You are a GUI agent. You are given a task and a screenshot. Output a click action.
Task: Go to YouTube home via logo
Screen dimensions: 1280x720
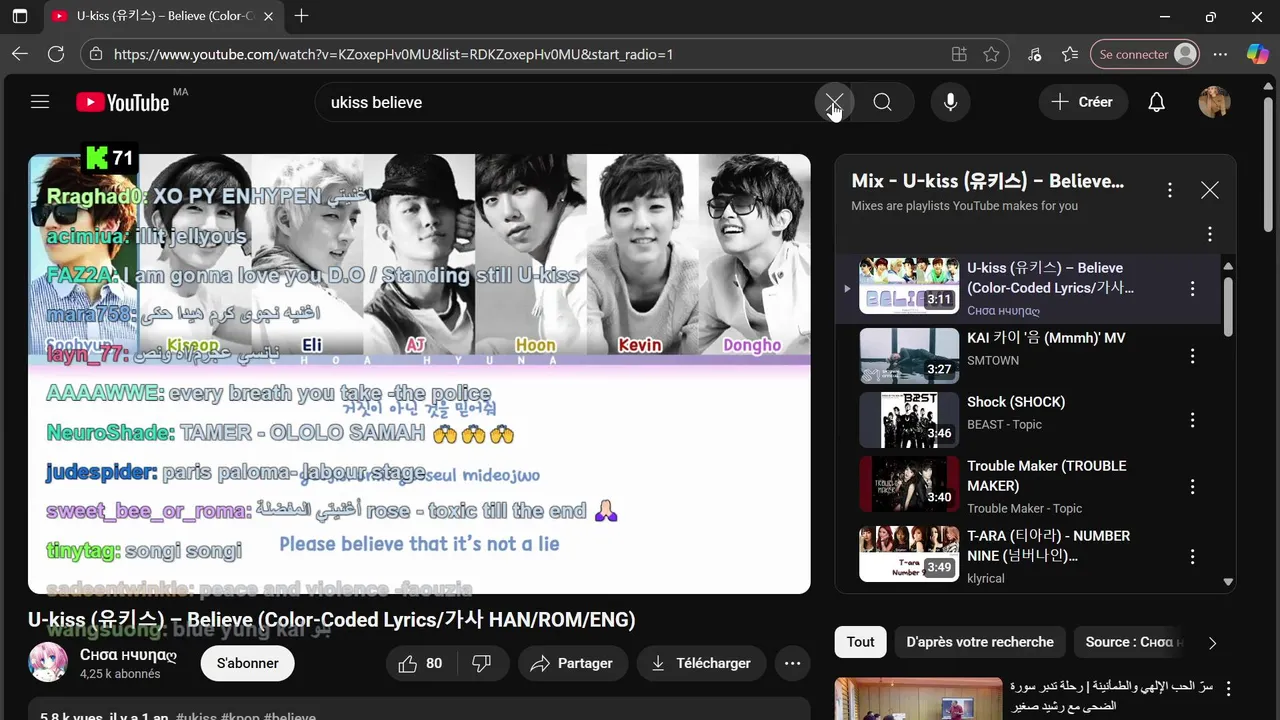pyautogui.click(x=122, y=102)
